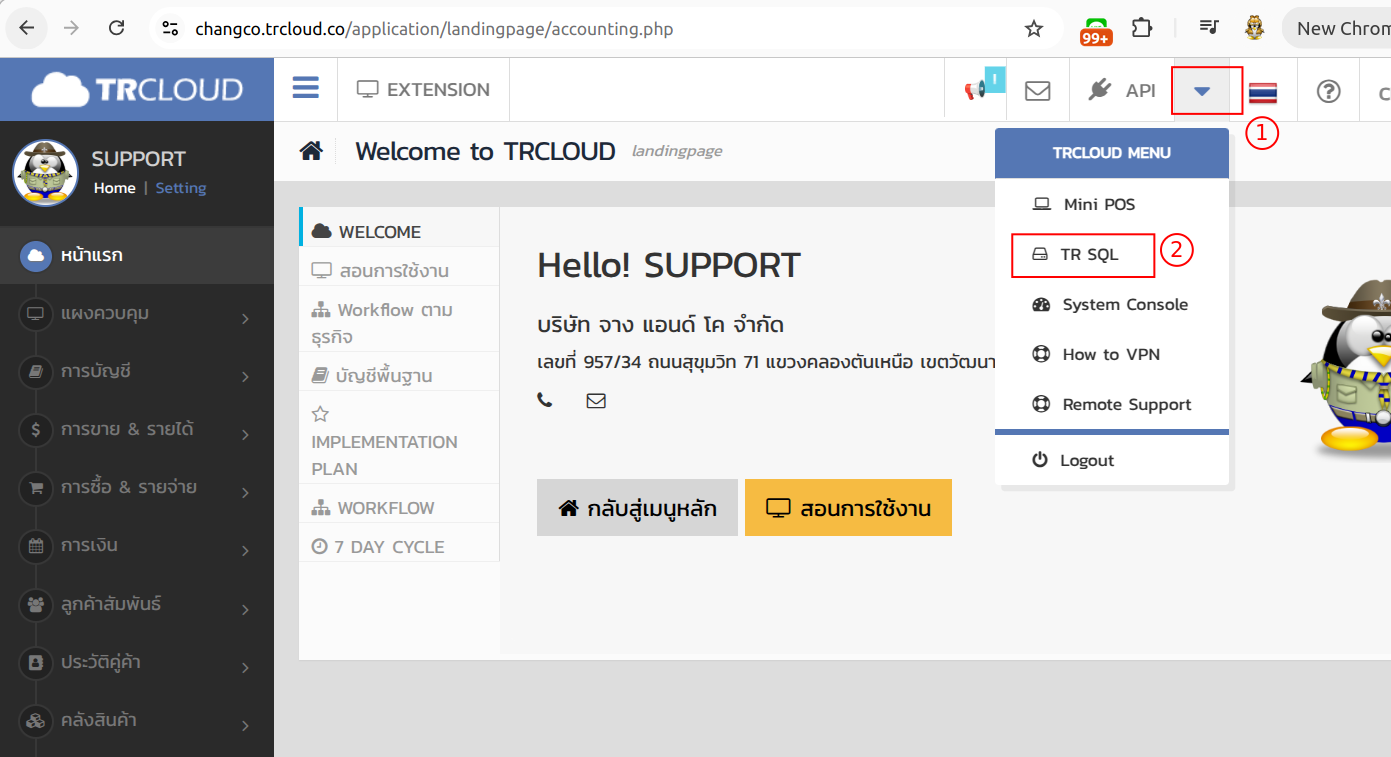The width and height of the screenshot is (1391, 757).
Task: Expand แผงควบคุม sidebar chevron
Action: 245,319
